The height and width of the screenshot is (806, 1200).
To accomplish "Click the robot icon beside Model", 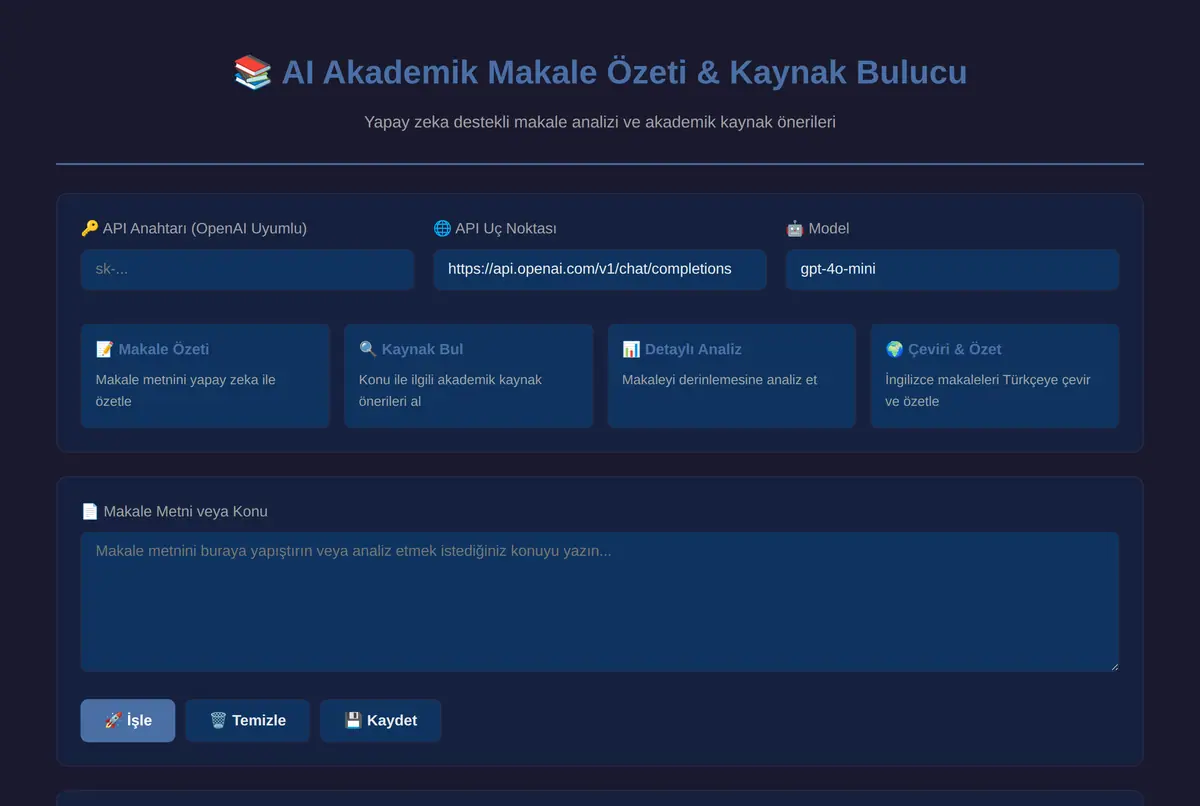I will pos(795,228).
